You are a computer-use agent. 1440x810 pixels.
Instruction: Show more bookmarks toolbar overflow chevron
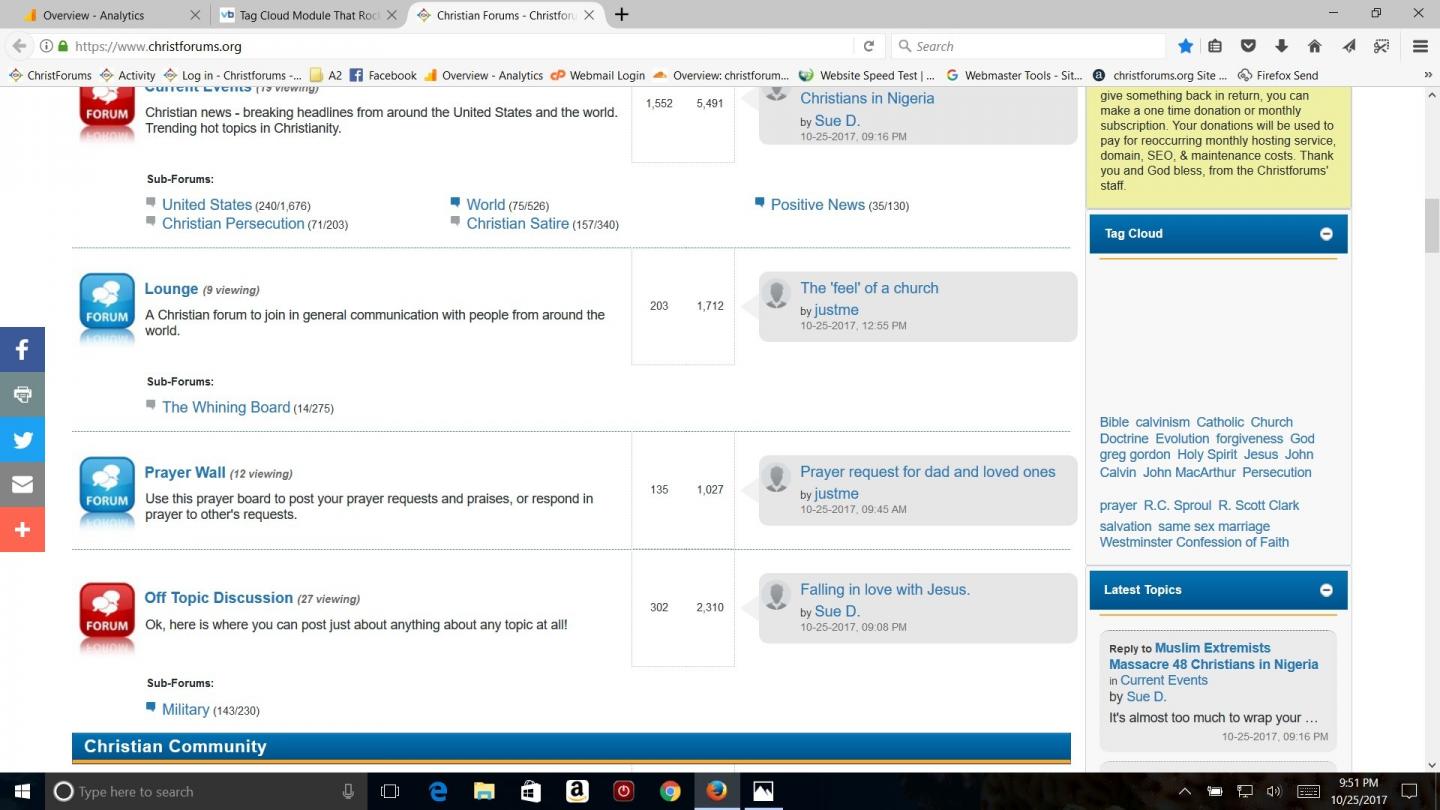pos(1427,75)
